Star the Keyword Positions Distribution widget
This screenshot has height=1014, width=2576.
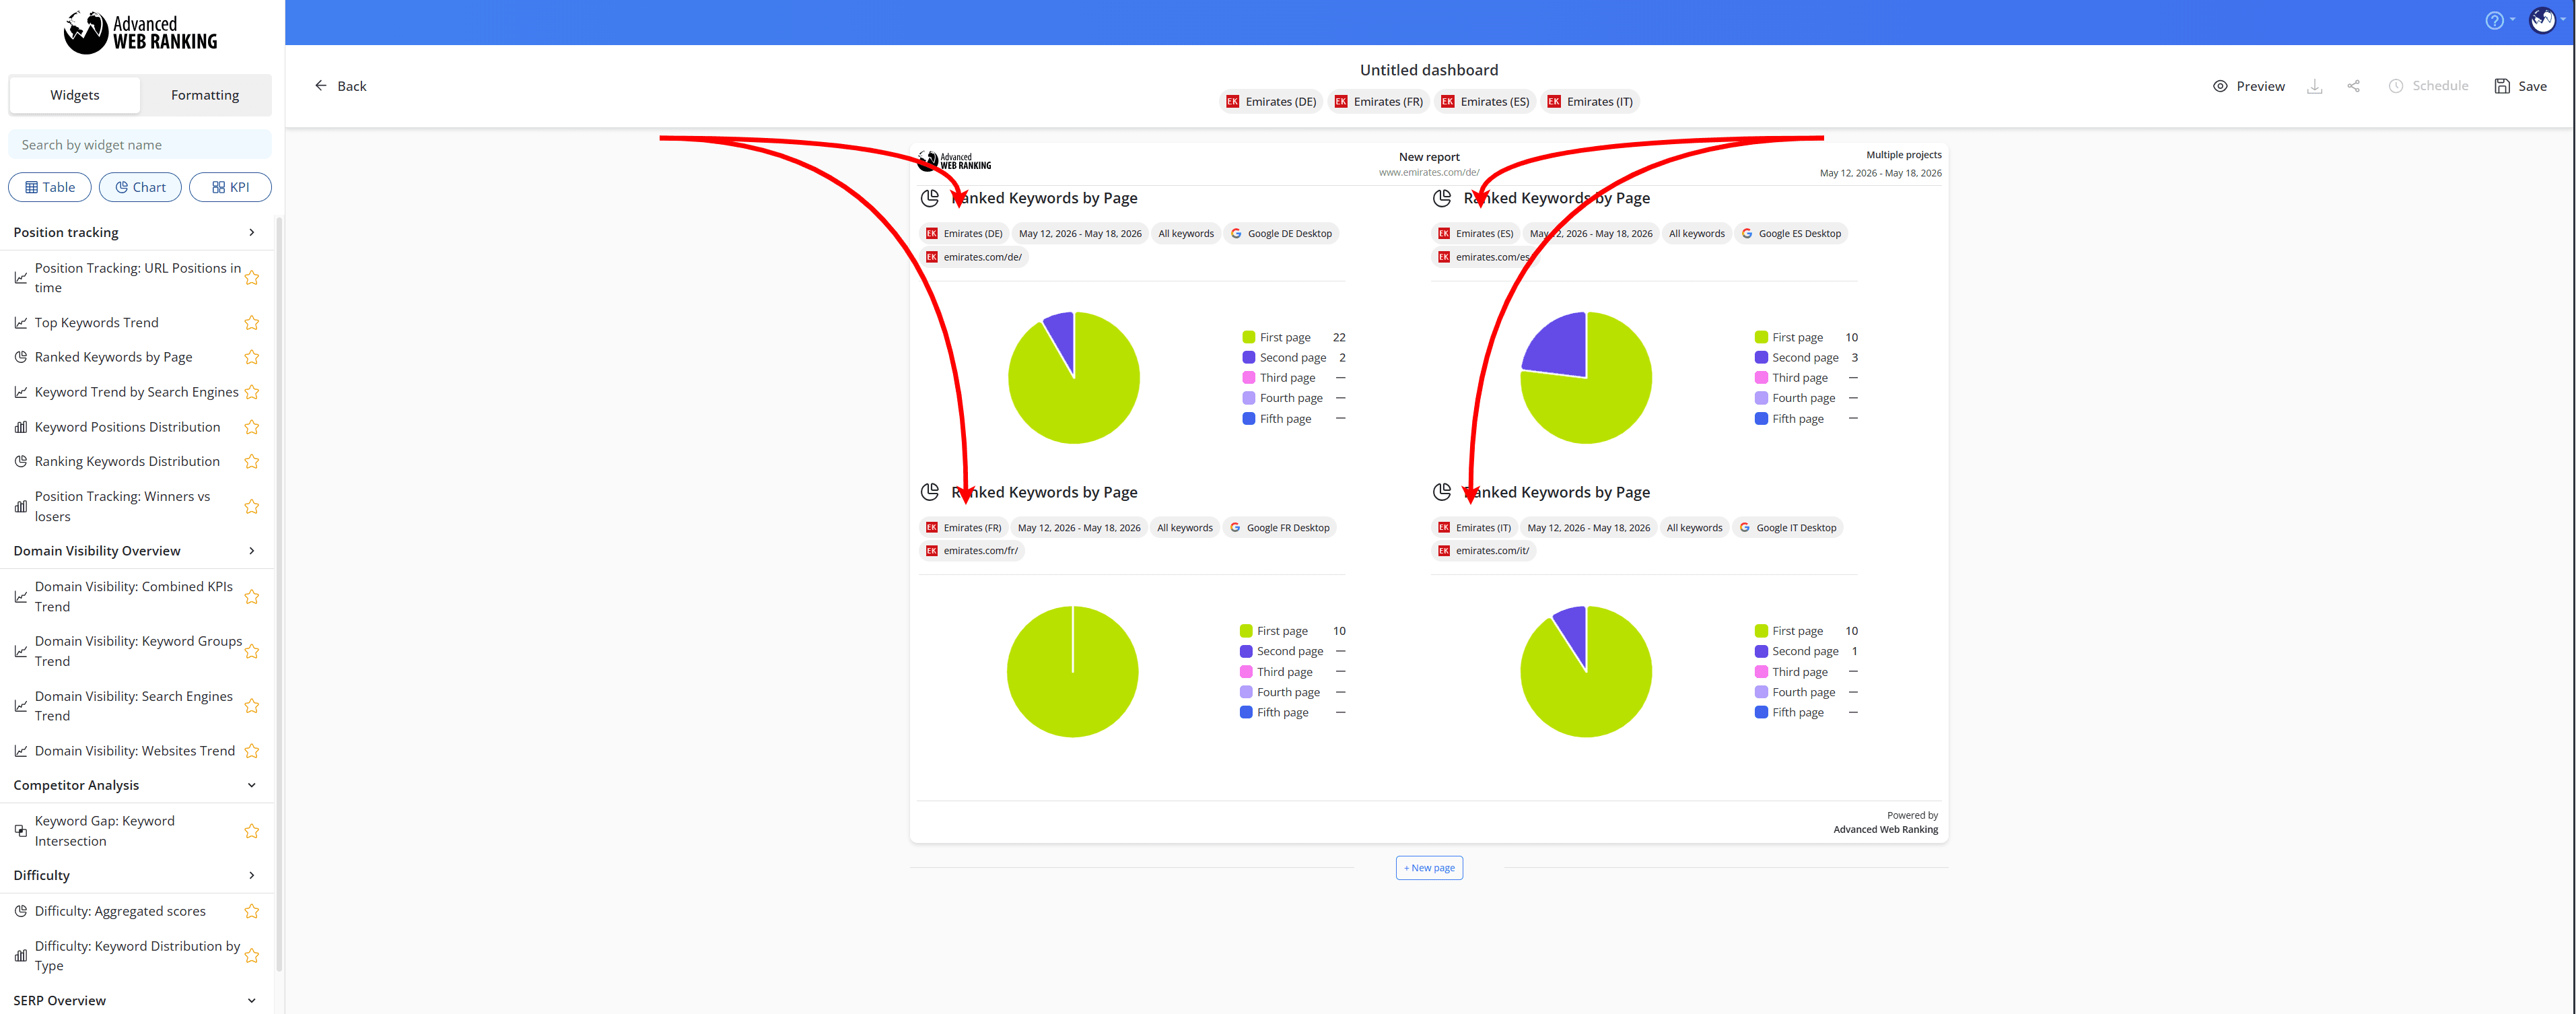[x=252, y=427]
